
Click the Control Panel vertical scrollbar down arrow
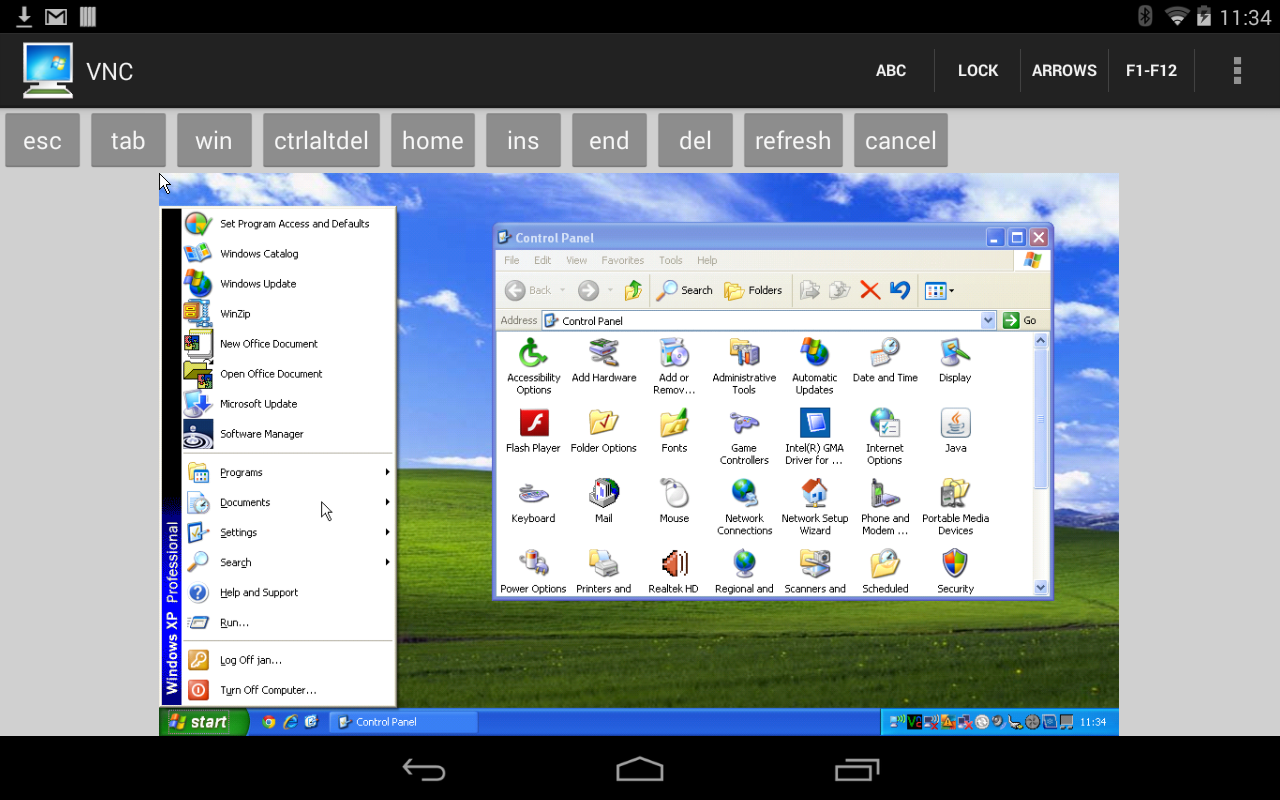[1040, 588]
